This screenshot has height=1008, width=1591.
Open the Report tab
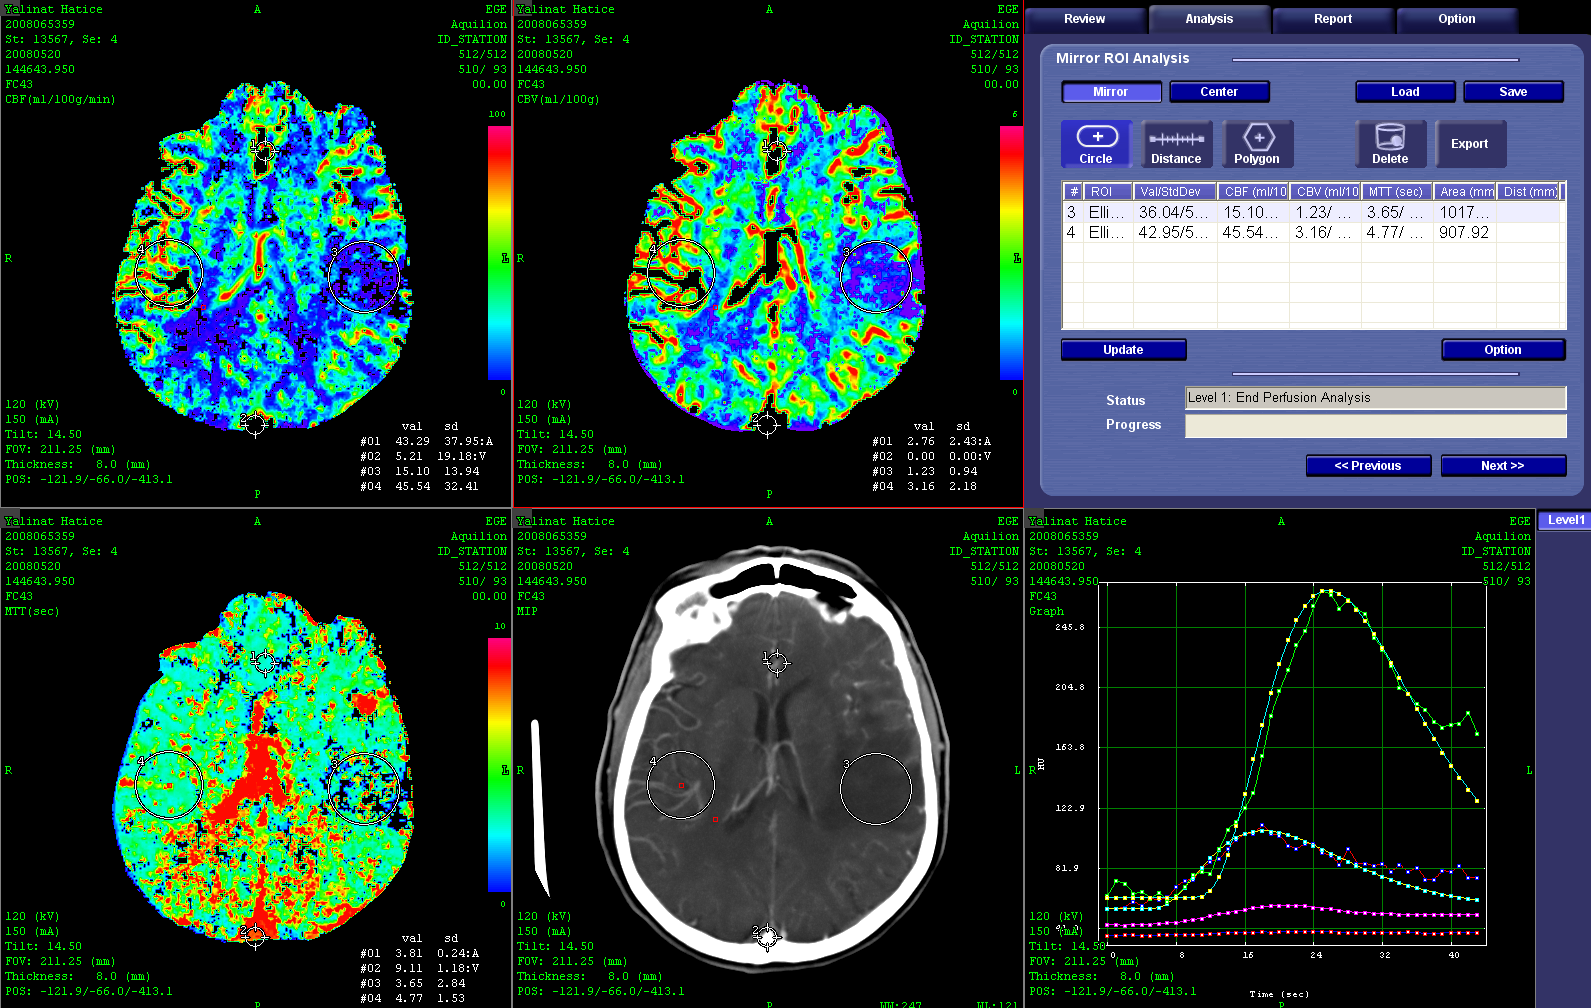(x=1333, y=19)
